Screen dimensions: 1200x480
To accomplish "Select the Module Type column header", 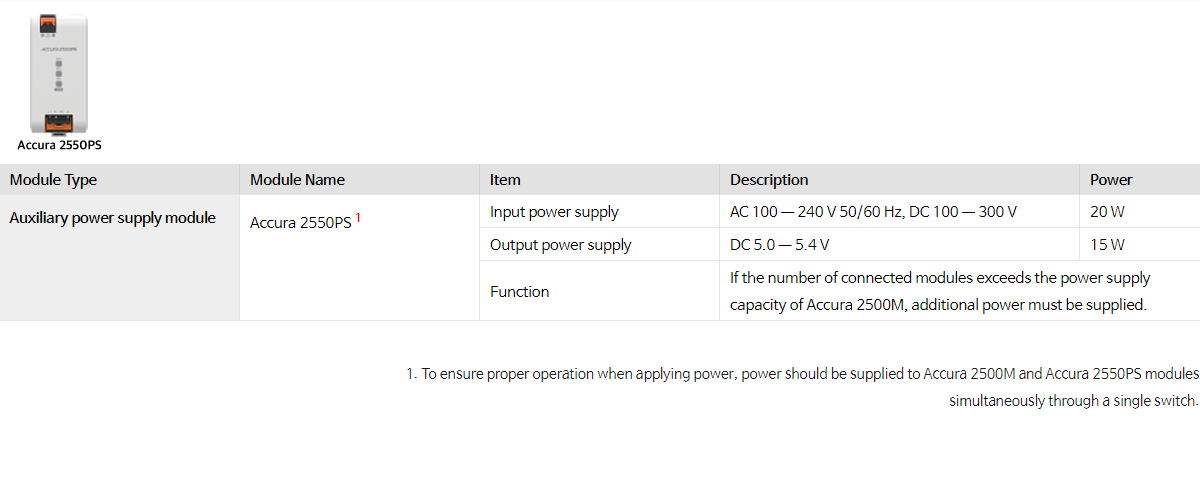I will tap(53, 180).
